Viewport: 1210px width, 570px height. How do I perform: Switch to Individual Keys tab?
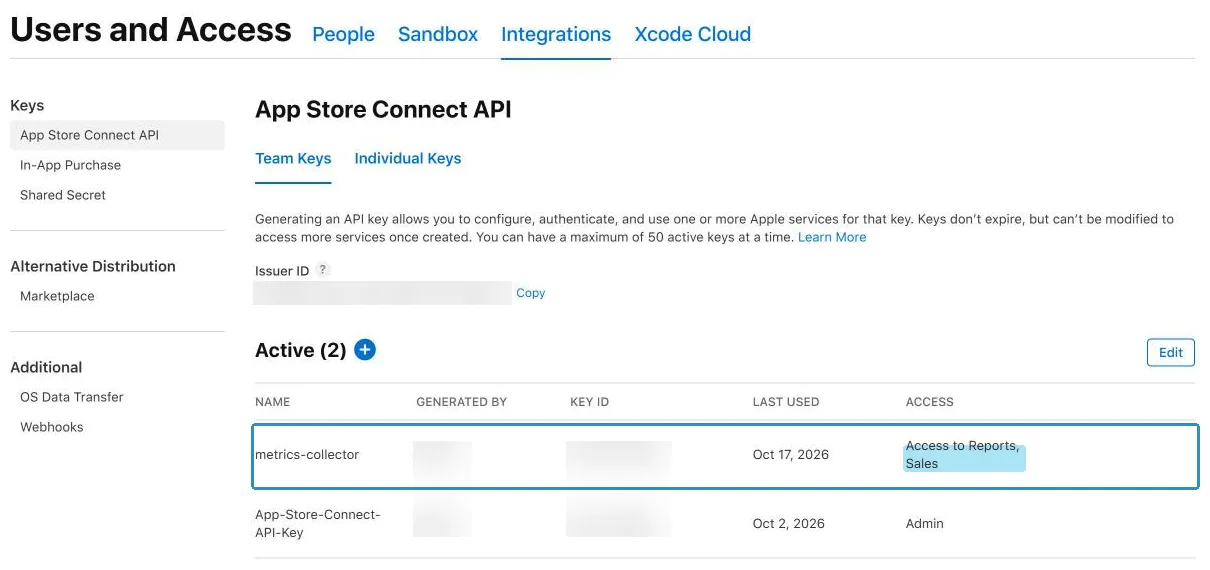pos(408,158)
